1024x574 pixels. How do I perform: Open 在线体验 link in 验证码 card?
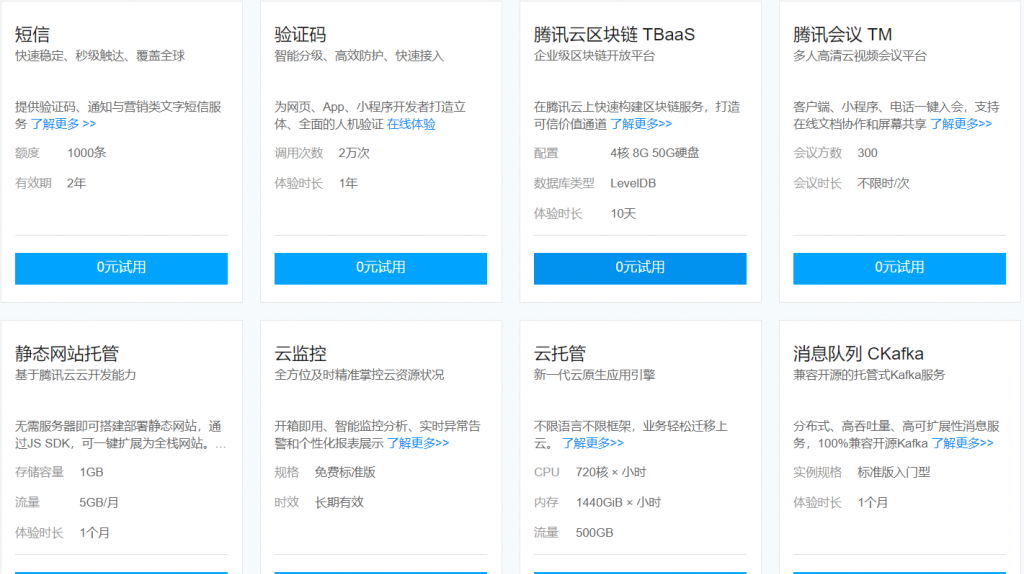[x=411, y=124]
